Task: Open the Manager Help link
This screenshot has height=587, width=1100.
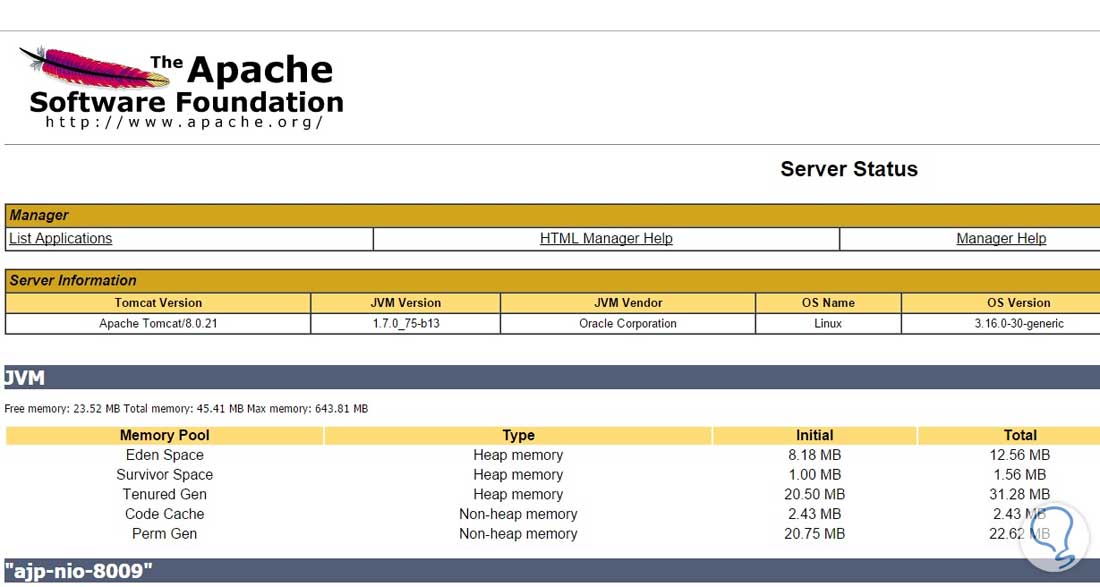Action: tap(1001, 238)
